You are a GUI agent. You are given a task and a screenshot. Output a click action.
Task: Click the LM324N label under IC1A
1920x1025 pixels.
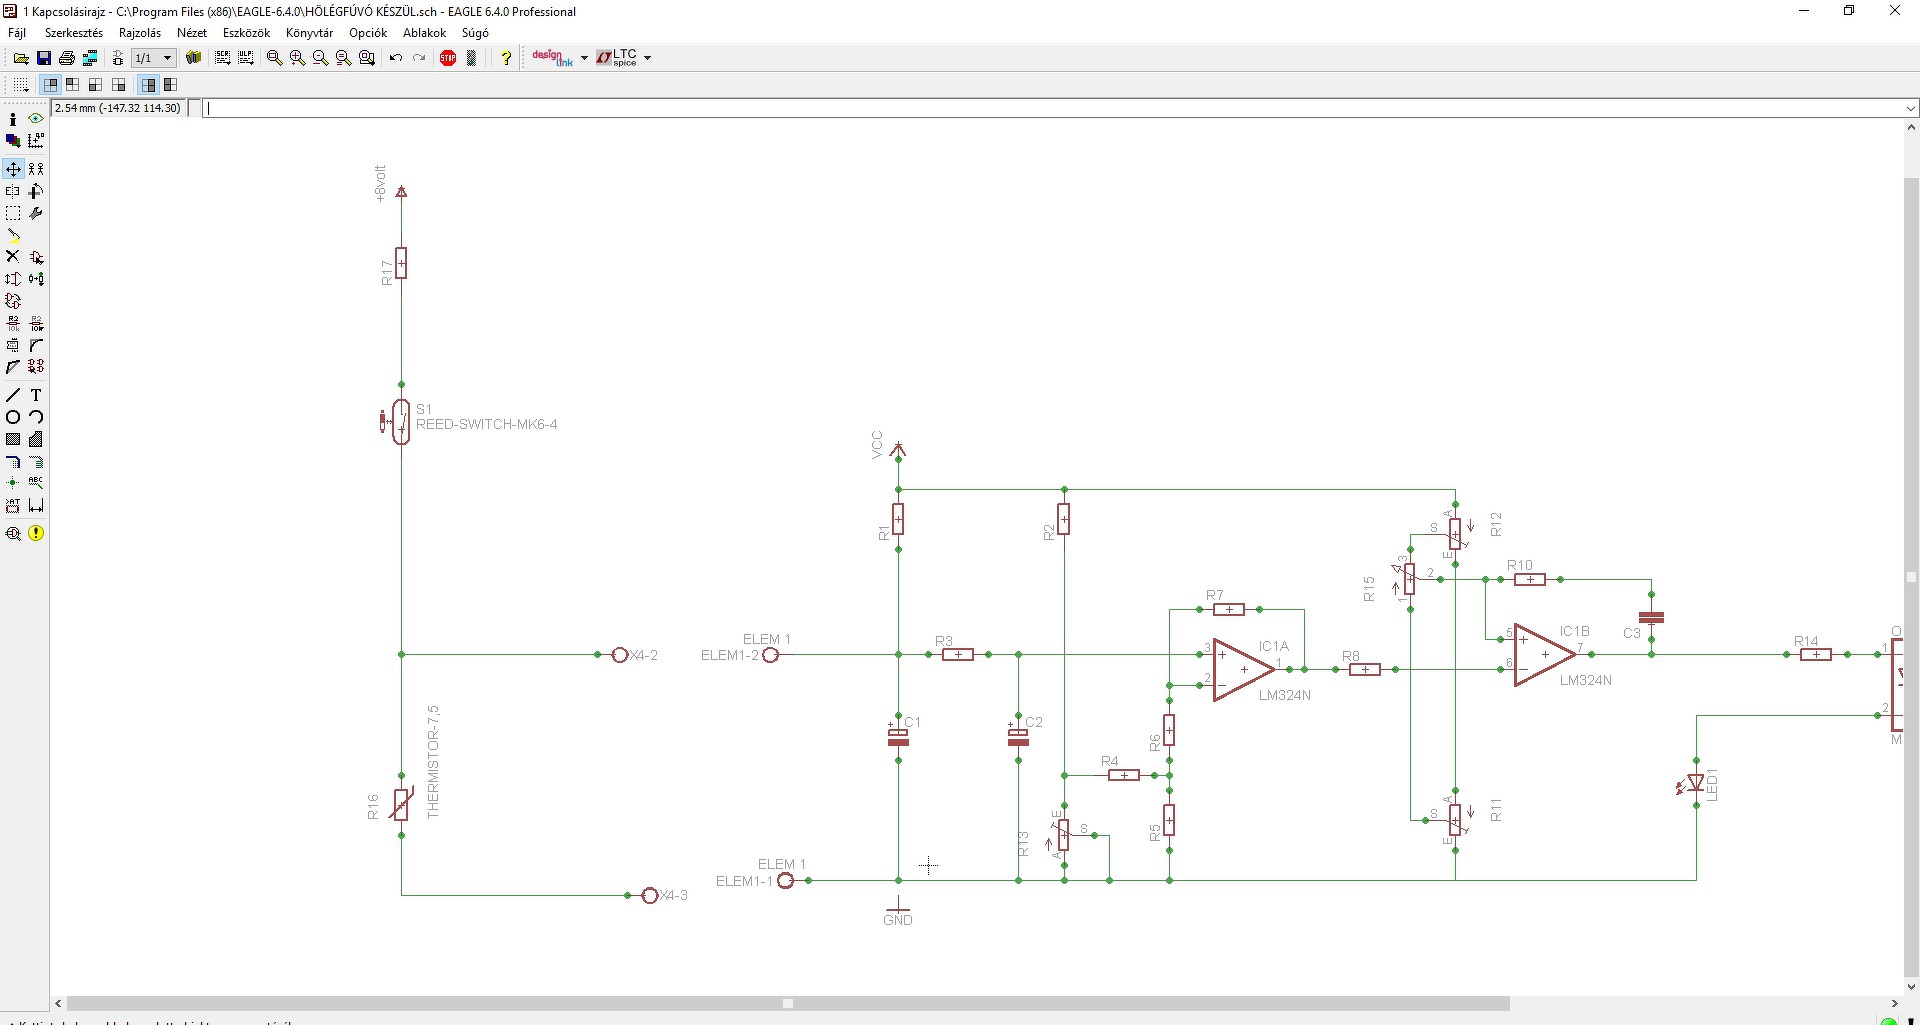pos(1285,695)
